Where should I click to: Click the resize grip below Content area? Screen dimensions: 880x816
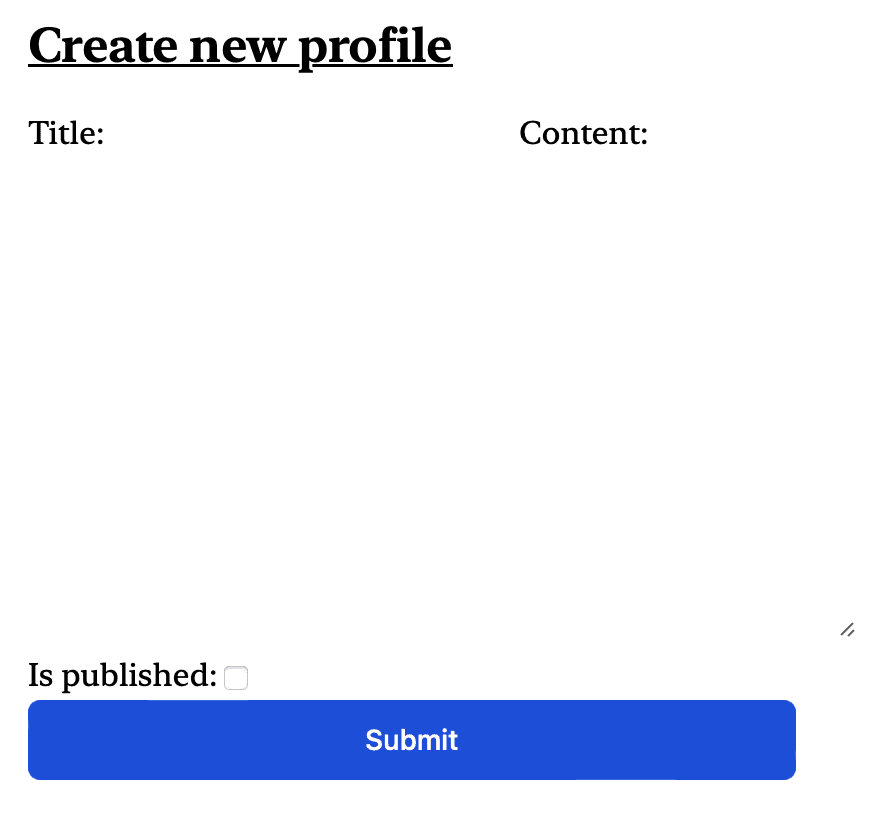[847, 630]
